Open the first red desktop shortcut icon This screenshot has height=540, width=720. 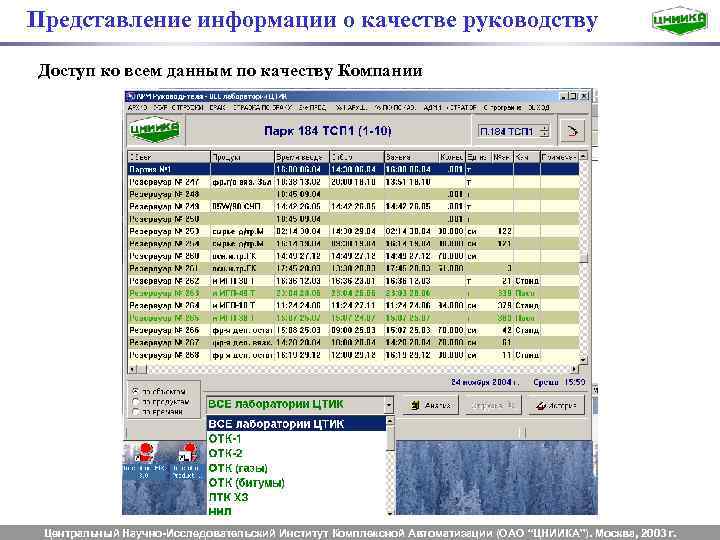point(145,452)
